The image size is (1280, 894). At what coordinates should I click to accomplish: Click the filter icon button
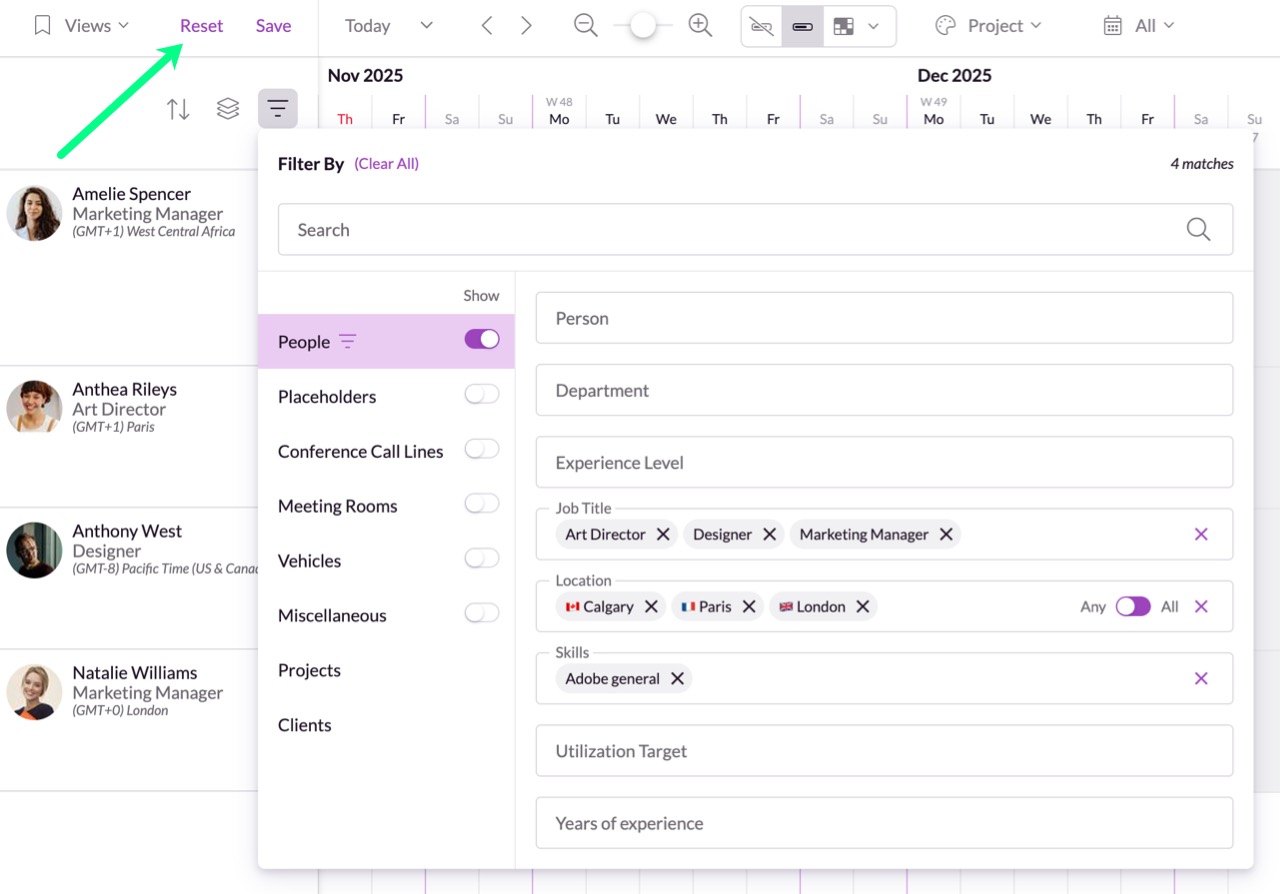[x=278, y=109]
